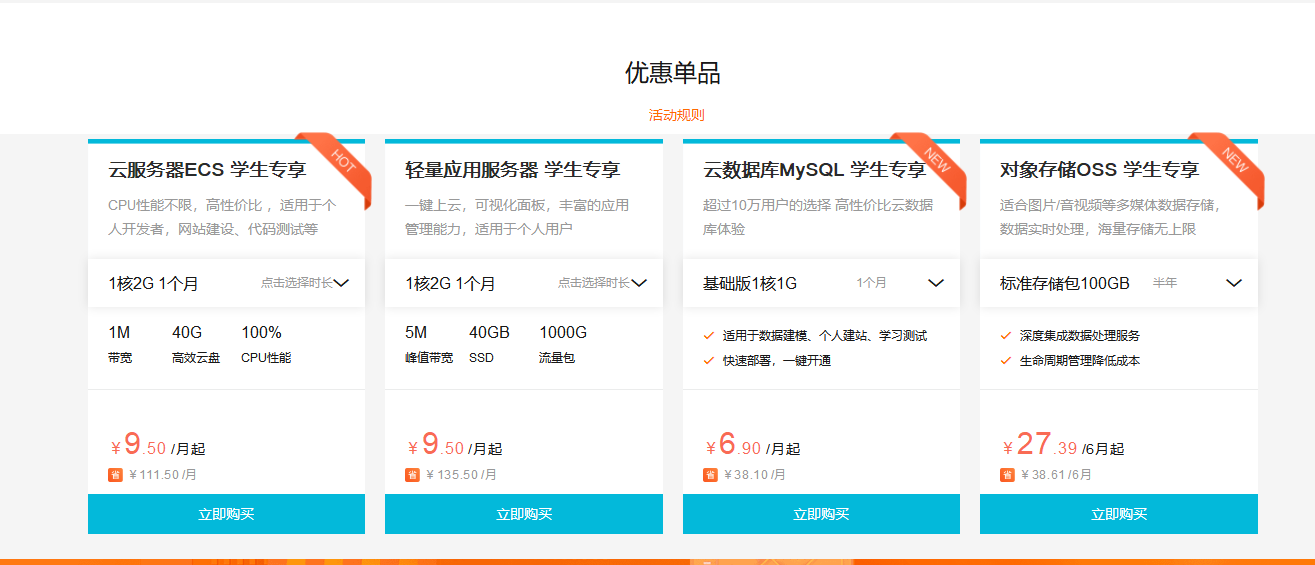Click 立即购买 under 对象存储OSS card
This screenshot has height=565, width=1315.
[x=1118, y=514]
